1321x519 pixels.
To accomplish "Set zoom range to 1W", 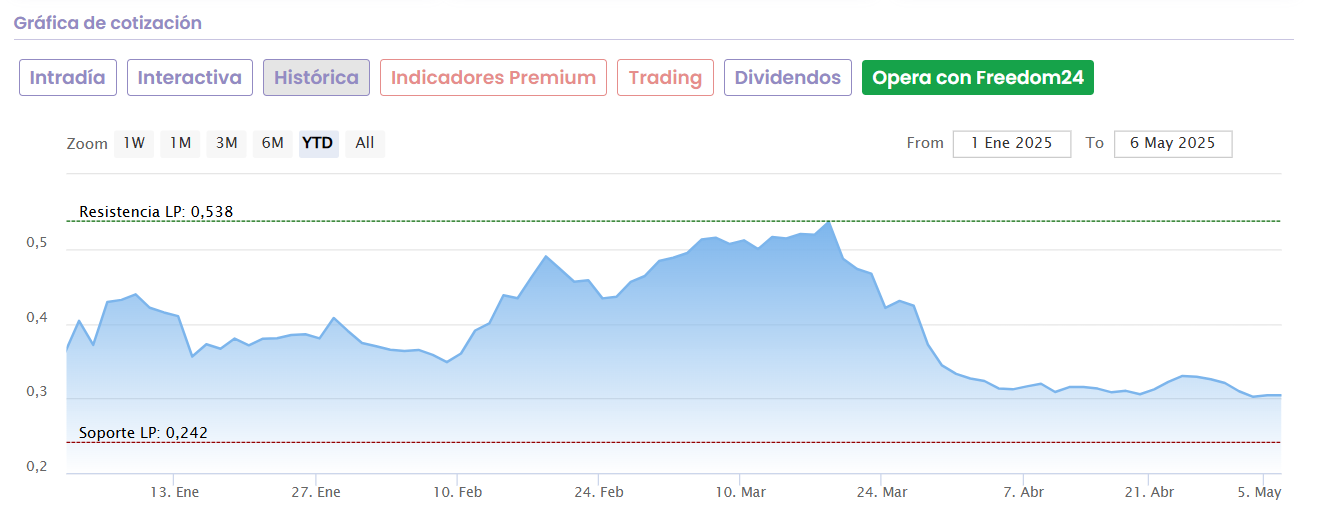I will pyautogui.click(x=134, y=143).
